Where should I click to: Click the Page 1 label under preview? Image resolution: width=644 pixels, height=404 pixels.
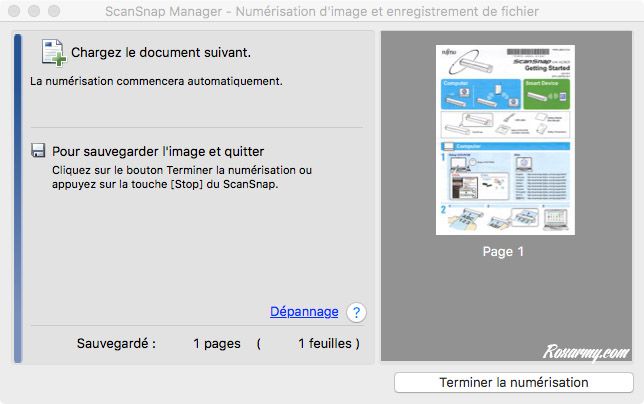[x=502, y=252]
